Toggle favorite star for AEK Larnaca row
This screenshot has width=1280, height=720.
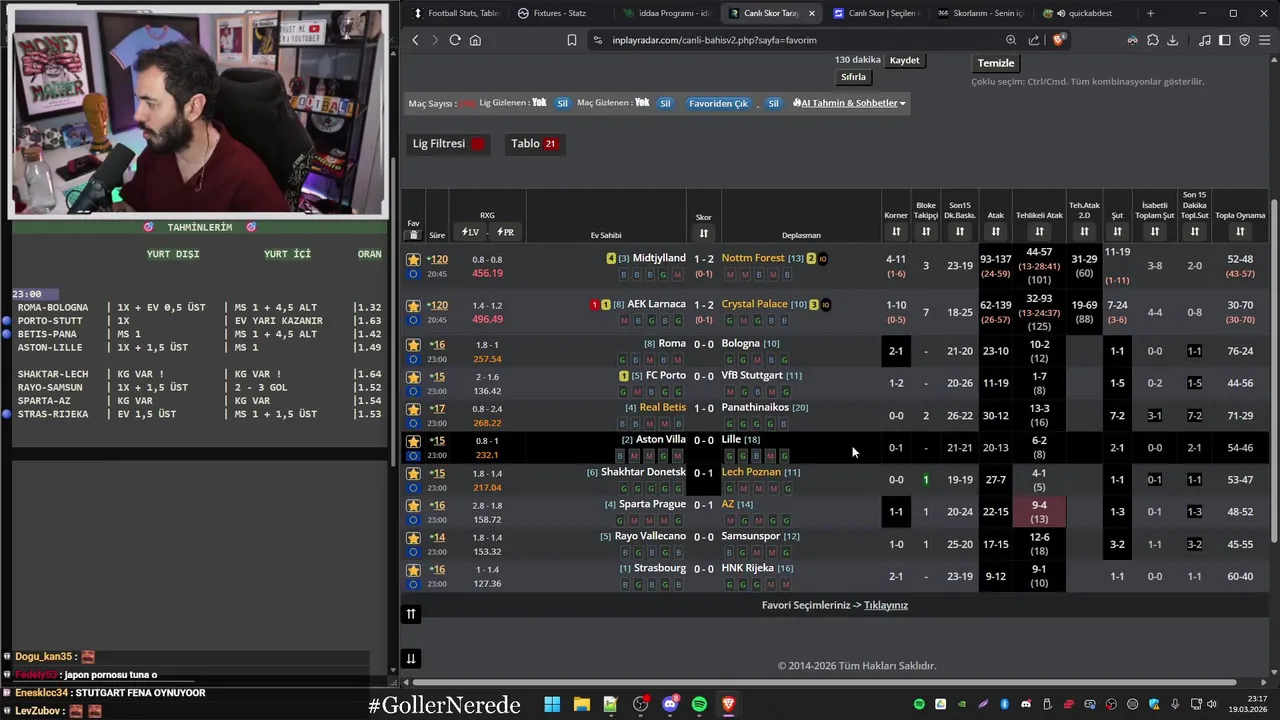(413, 305)
